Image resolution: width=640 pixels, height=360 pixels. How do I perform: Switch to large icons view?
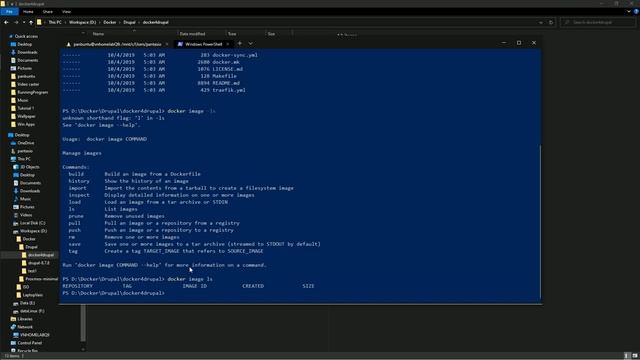(635, 356)
